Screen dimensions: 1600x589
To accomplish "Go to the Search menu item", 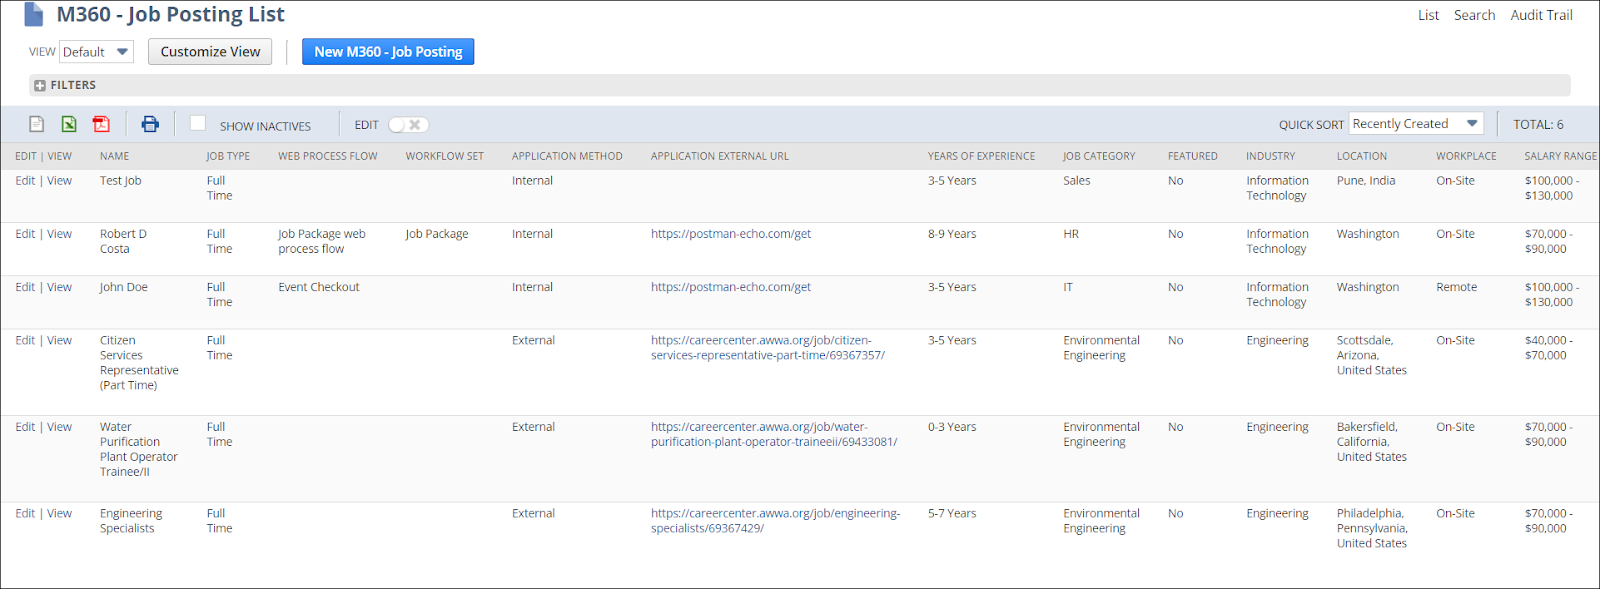I will click(x=1474, y=15).
